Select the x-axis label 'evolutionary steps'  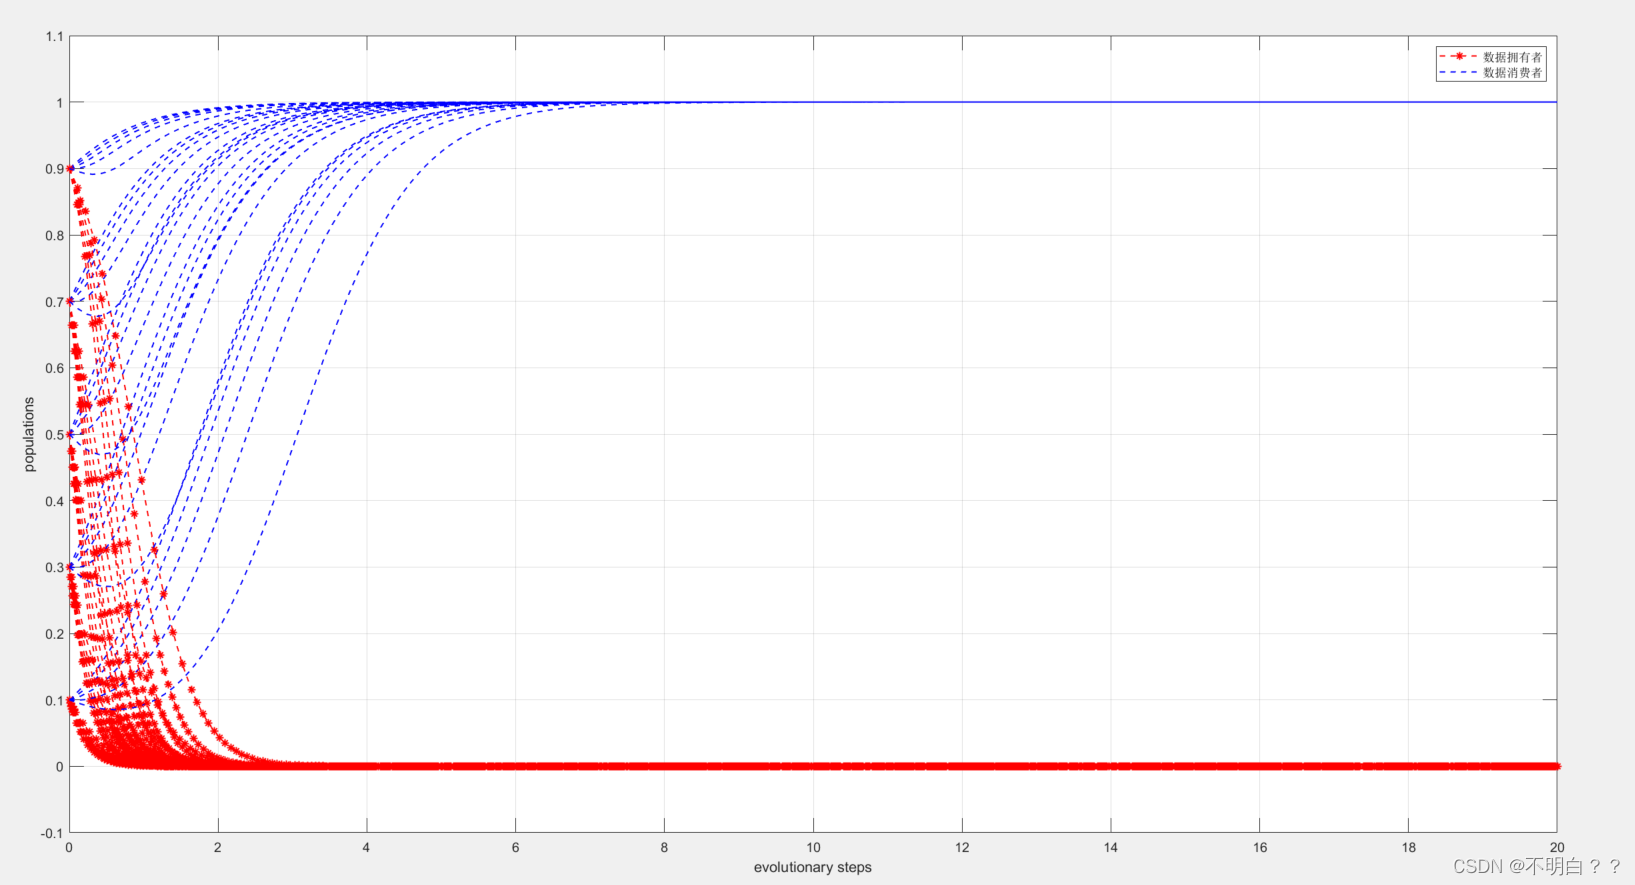(813, 867)
